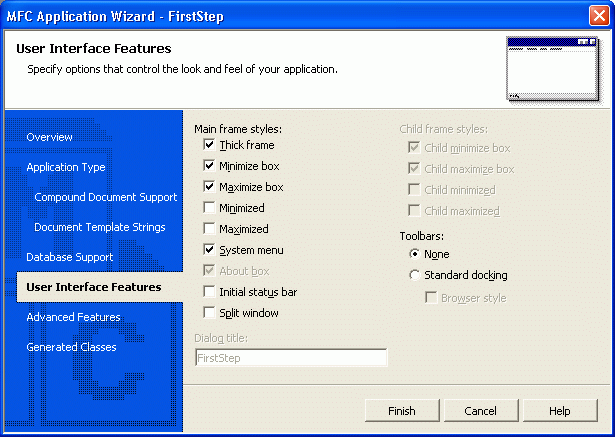Image resolution: width=615 pixels, height=437 pixels.
Task: Click the application preview thumbnail image
Action: [550, 68]
